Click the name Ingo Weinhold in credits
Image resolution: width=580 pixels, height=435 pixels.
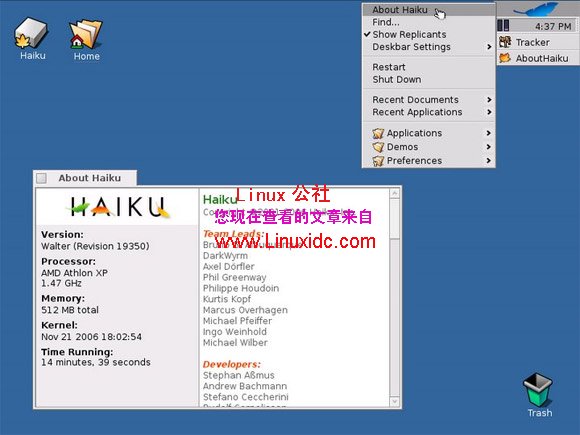[x=235, y=332]
